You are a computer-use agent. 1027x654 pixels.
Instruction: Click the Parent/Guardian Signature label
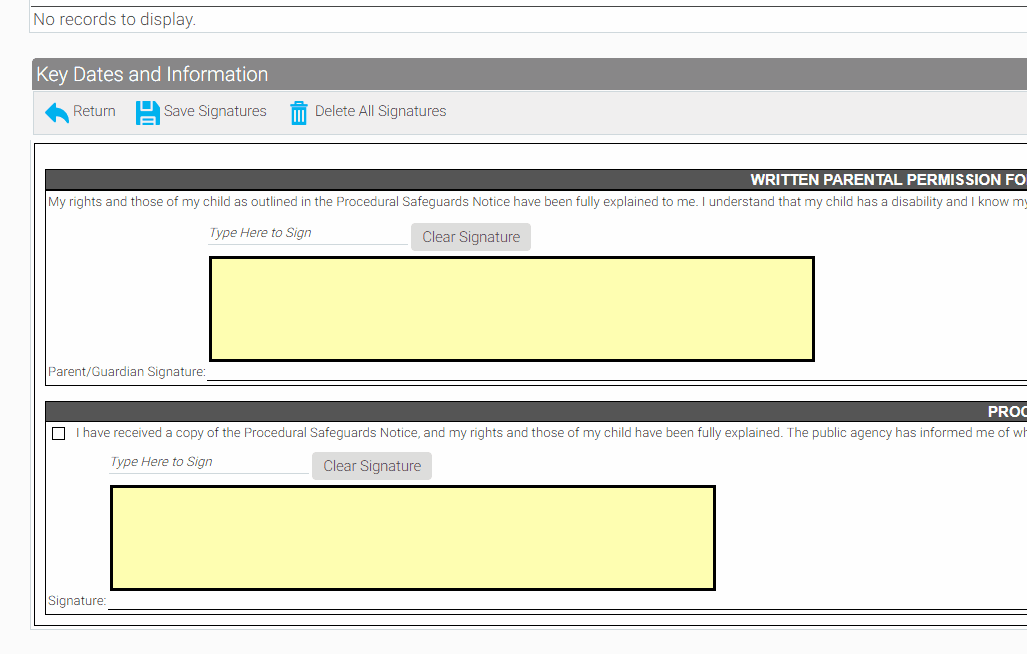click(x=126, y=372)
